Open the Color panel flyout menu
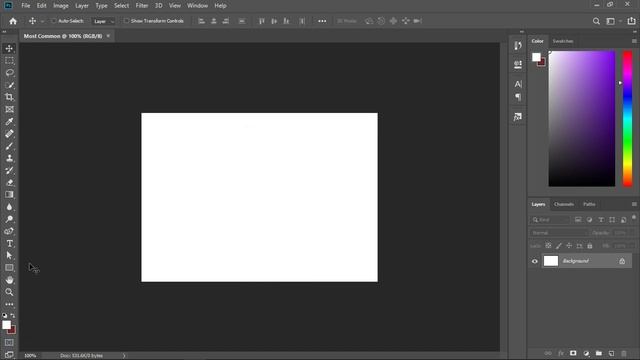This screenshot has height=360, width=640. (x=634, y=41)
